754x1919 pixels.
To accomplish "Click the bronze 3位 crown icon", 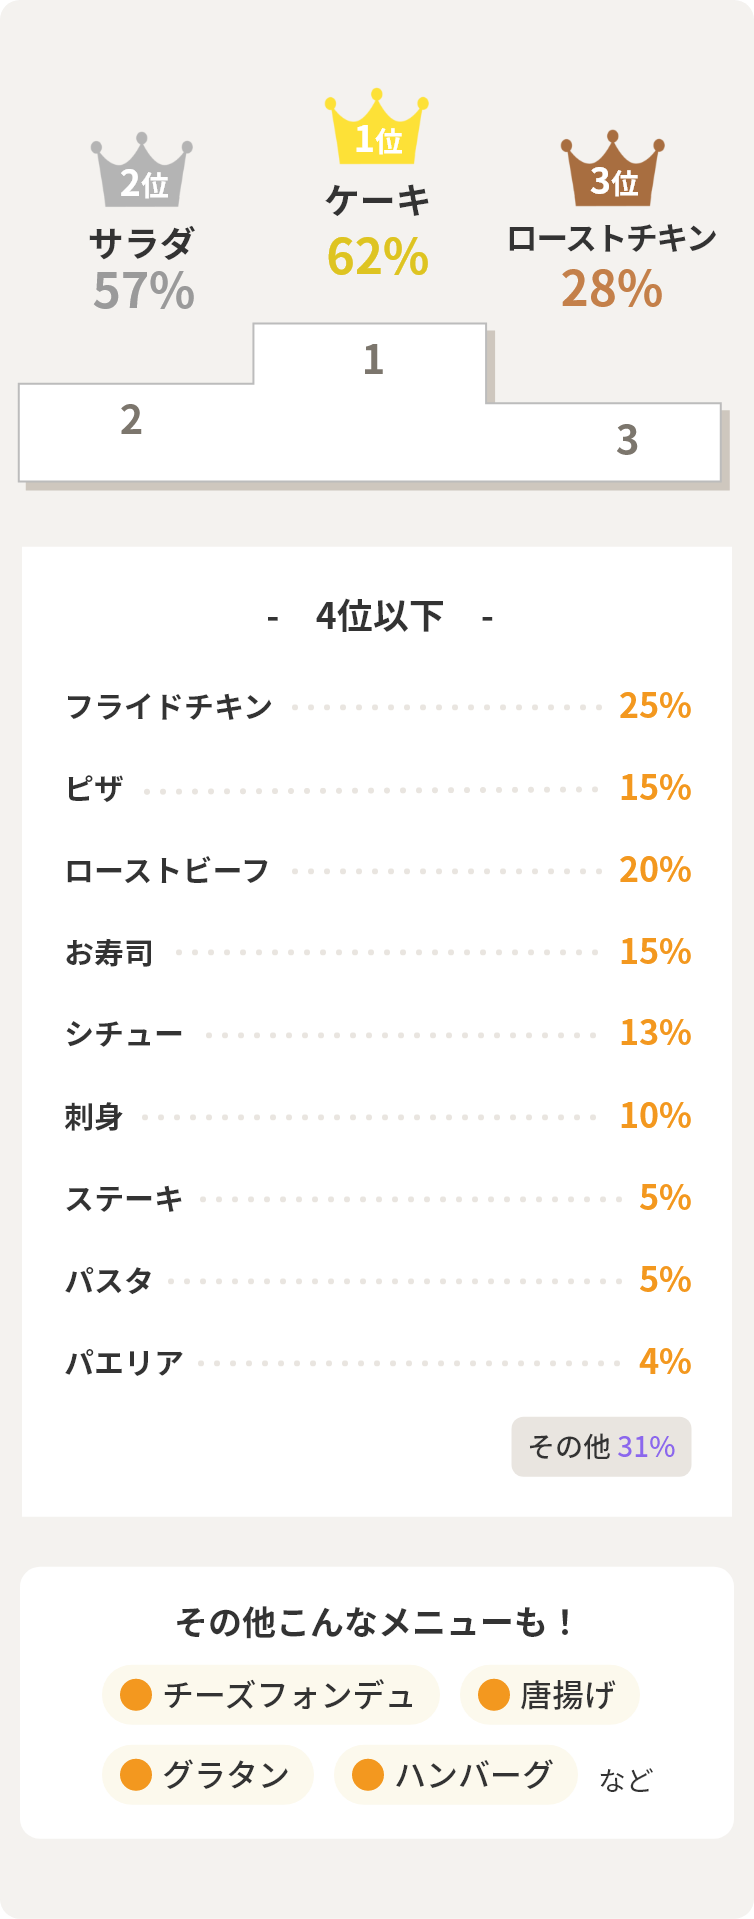I will coord(612,170).
